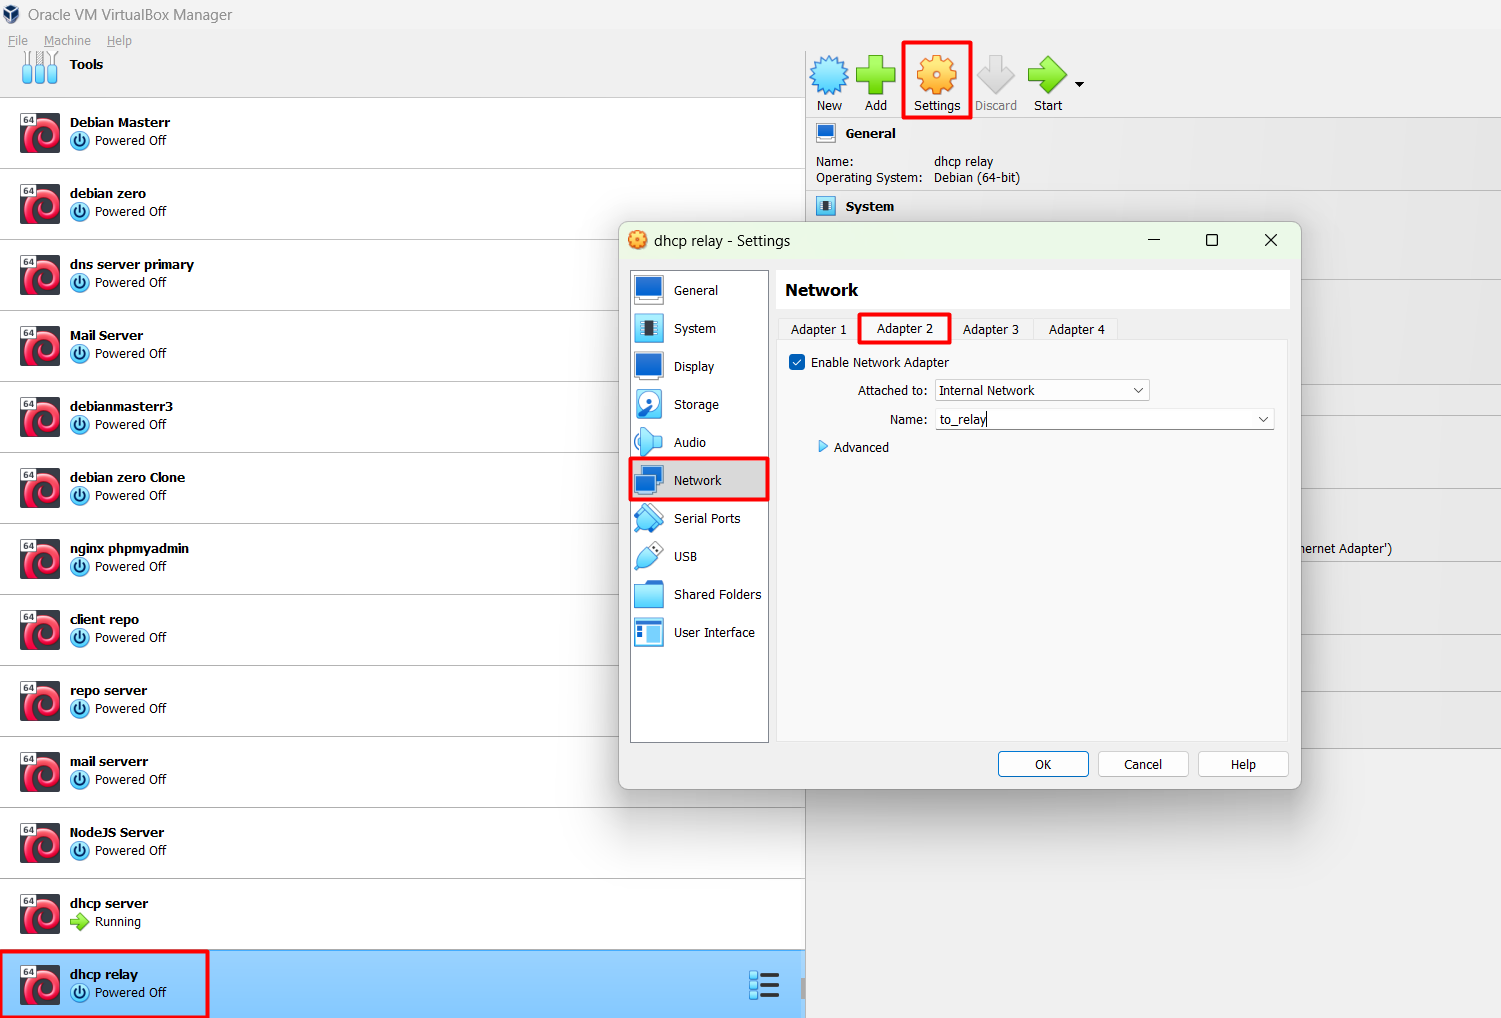Select the Audio speaker icon in Settings
Image resolution: width=1501 pixels, height=1018 pixels.
coord(649,442)
